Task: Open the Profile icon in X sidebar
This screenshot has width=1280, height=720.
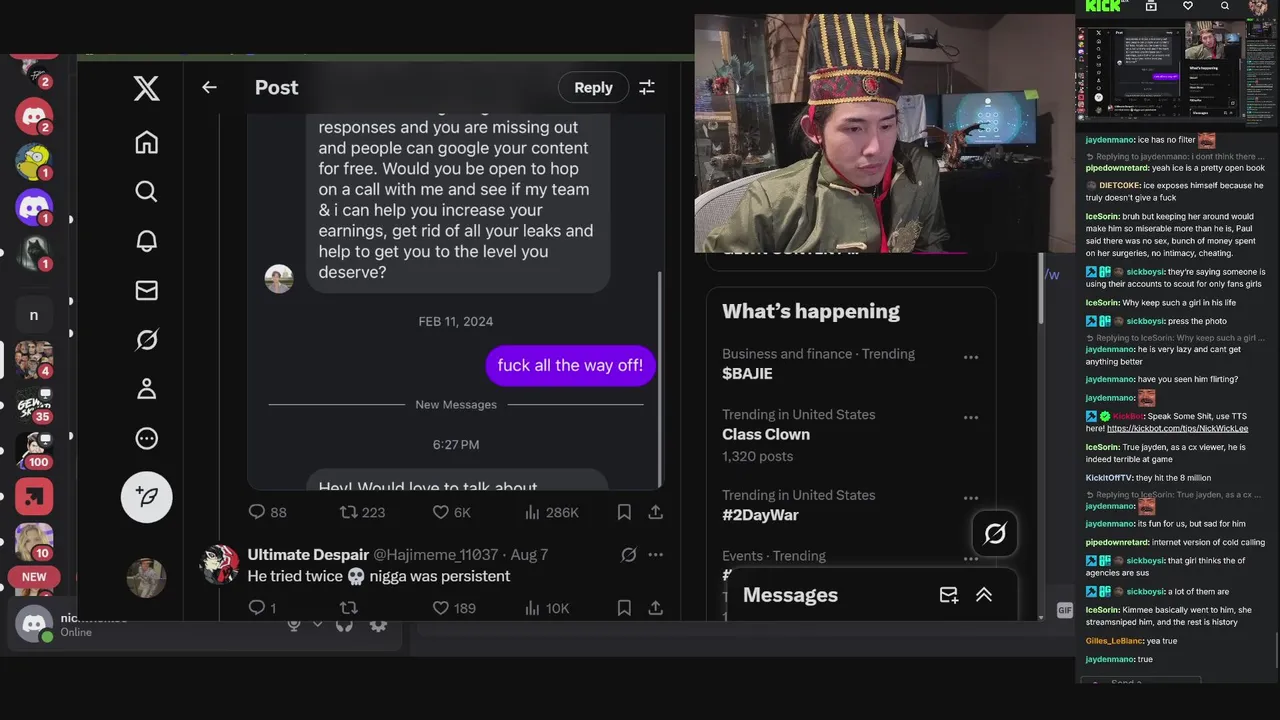Action: coord(147,389)
